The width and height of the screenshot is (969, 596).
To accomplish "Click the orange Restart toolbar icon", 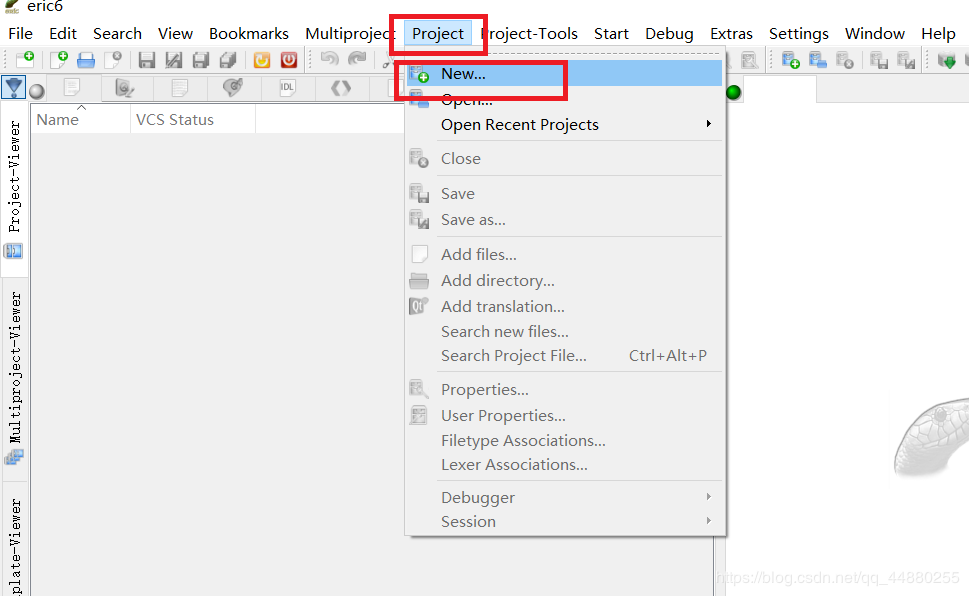I will [262, 60].
